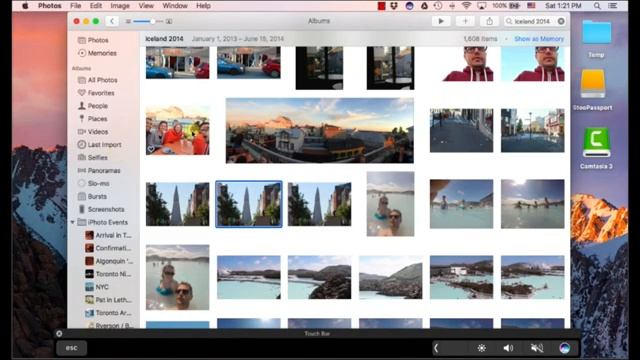Viewport: 640px width, 360px height.
Task: Open the File menu
Action: 76,6
